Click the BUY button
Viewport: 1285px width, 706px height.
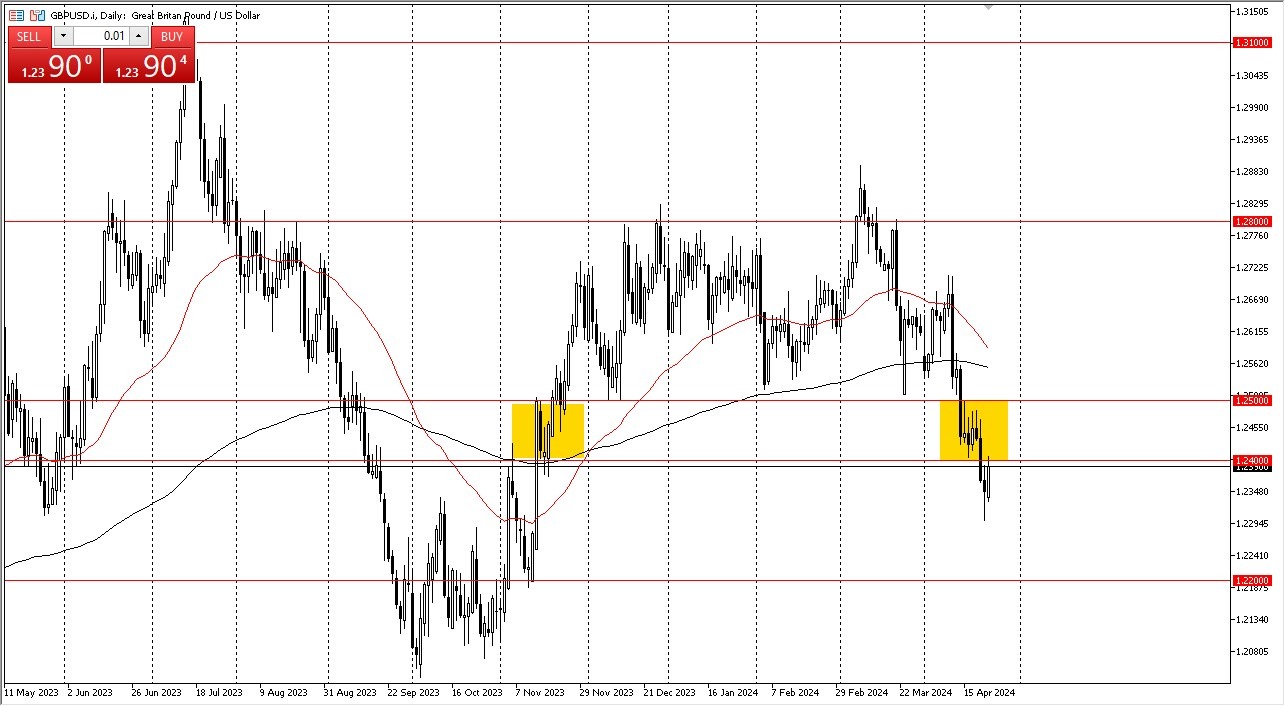pyautogui.click(x=171, y=37)
